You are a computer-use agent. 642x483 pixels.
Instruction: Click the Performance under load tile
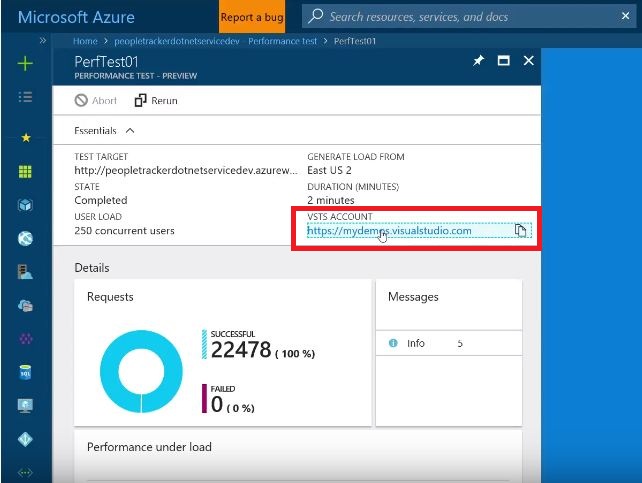pos(298,456)
